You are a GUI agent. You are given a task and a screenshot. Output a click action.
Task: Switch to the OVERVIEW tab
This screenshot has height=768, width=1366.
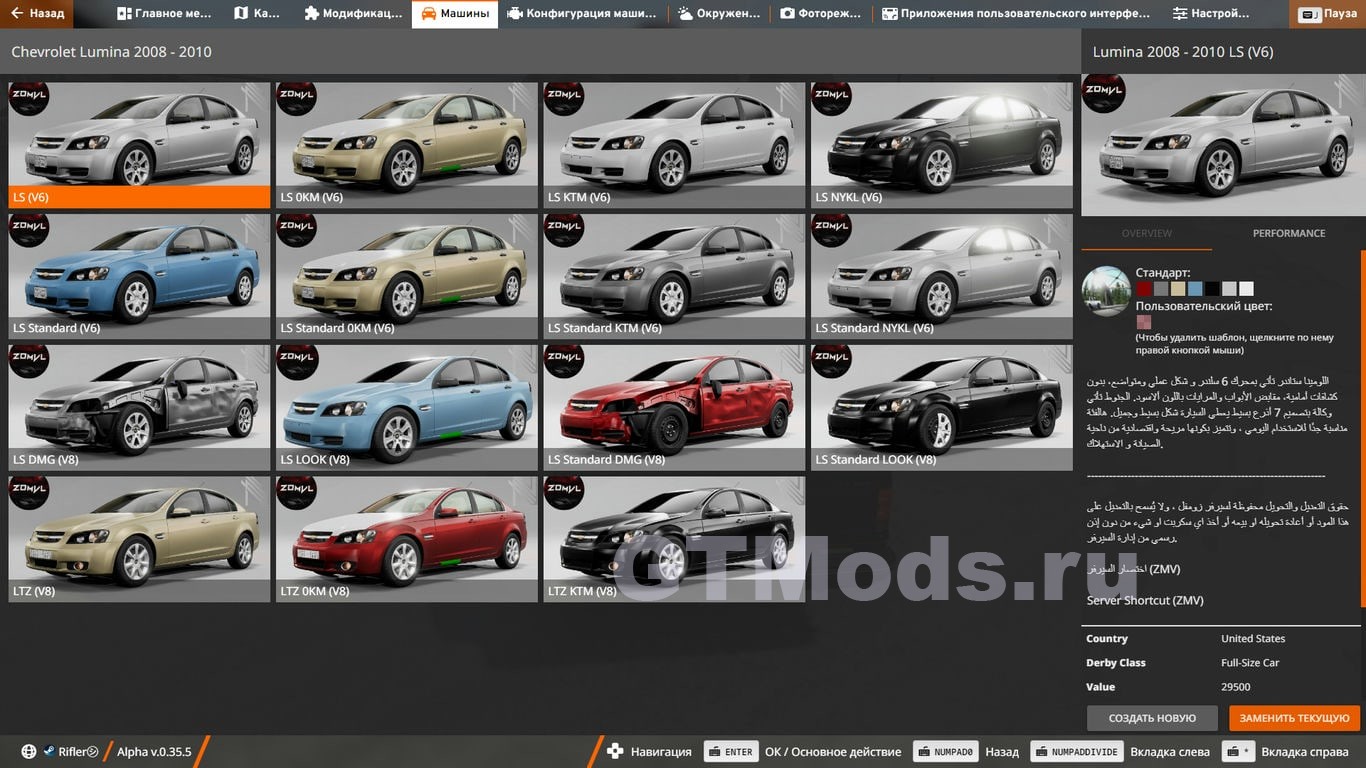coord(1146,233)
